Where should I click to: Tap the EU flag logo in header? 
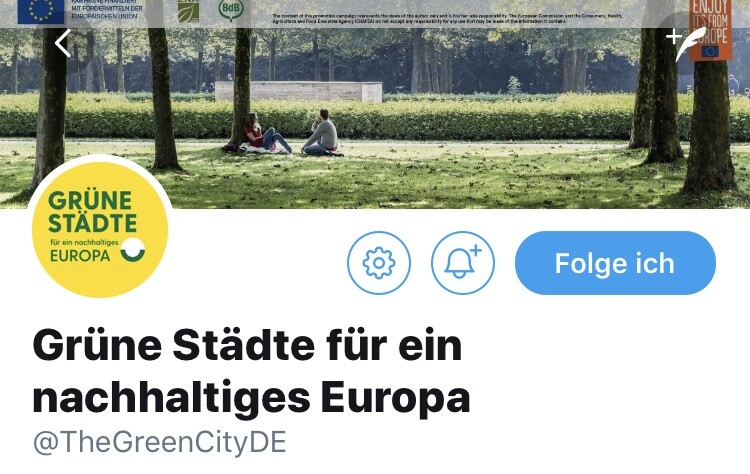41,11
